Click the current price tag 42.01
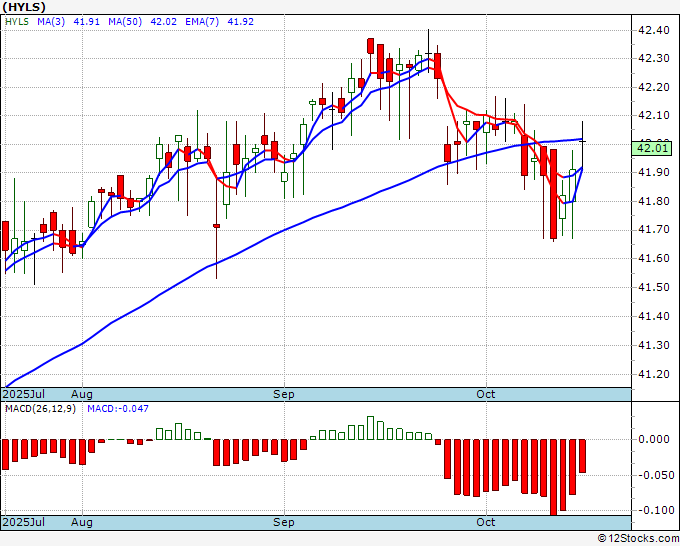This screenshot has width=680, height=546. [x=652, y=148]
